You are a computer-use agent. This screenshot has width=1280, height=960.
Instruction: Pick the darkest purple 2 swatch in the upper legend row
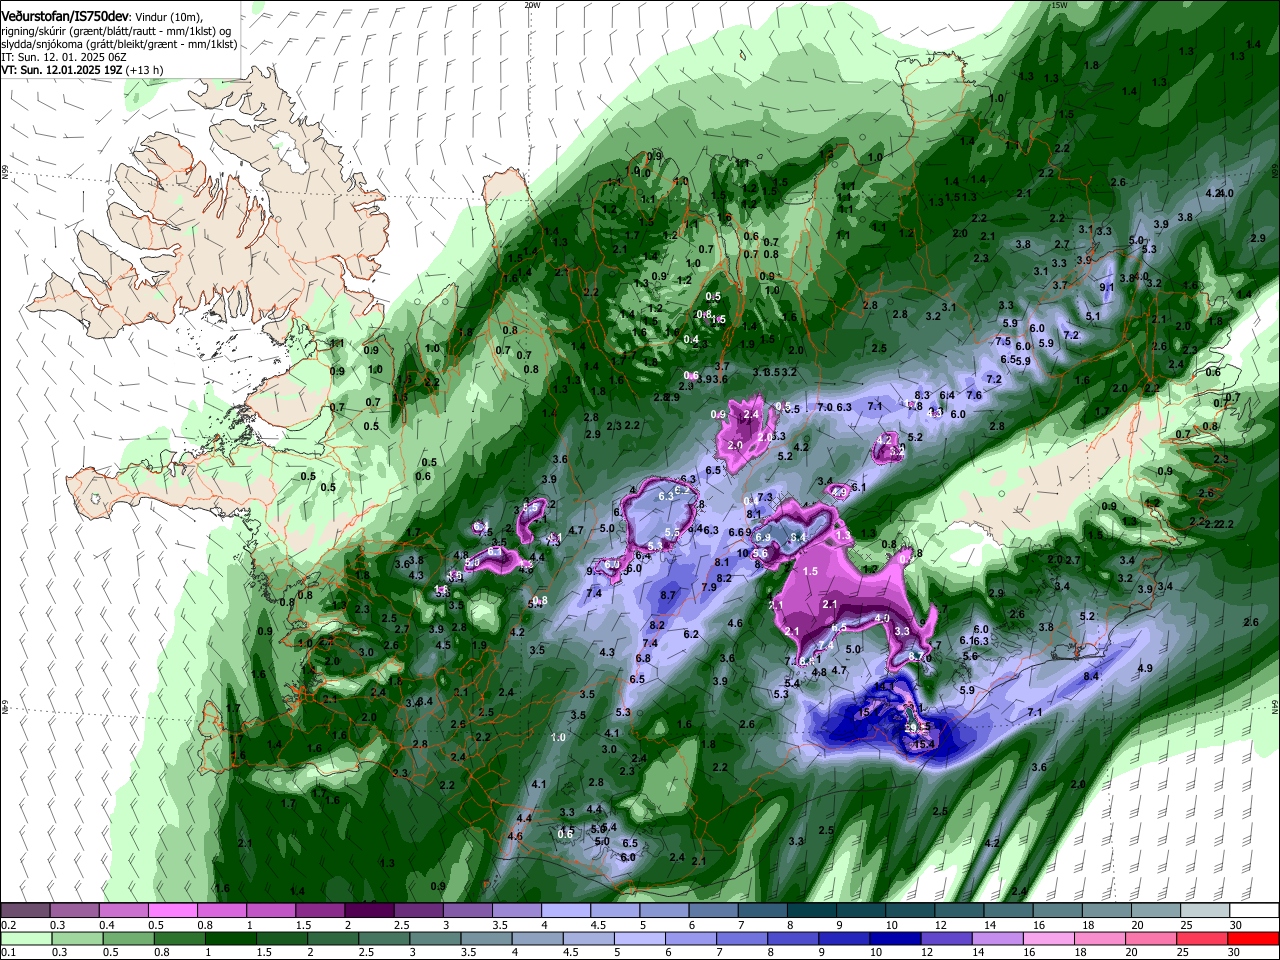369,910
